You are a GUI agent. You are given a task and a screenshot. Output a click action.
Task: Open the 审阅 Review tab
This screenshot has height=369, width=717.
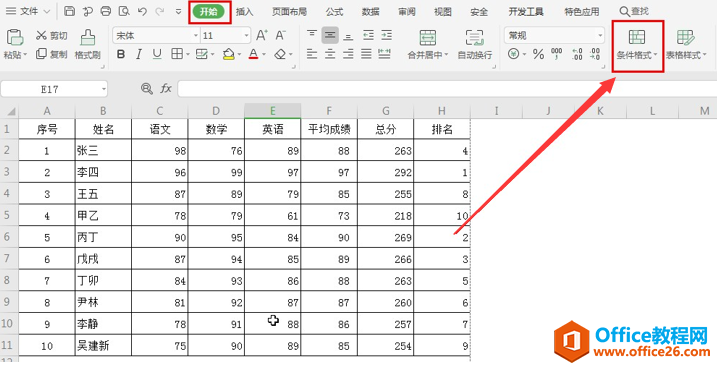point(407,12)
